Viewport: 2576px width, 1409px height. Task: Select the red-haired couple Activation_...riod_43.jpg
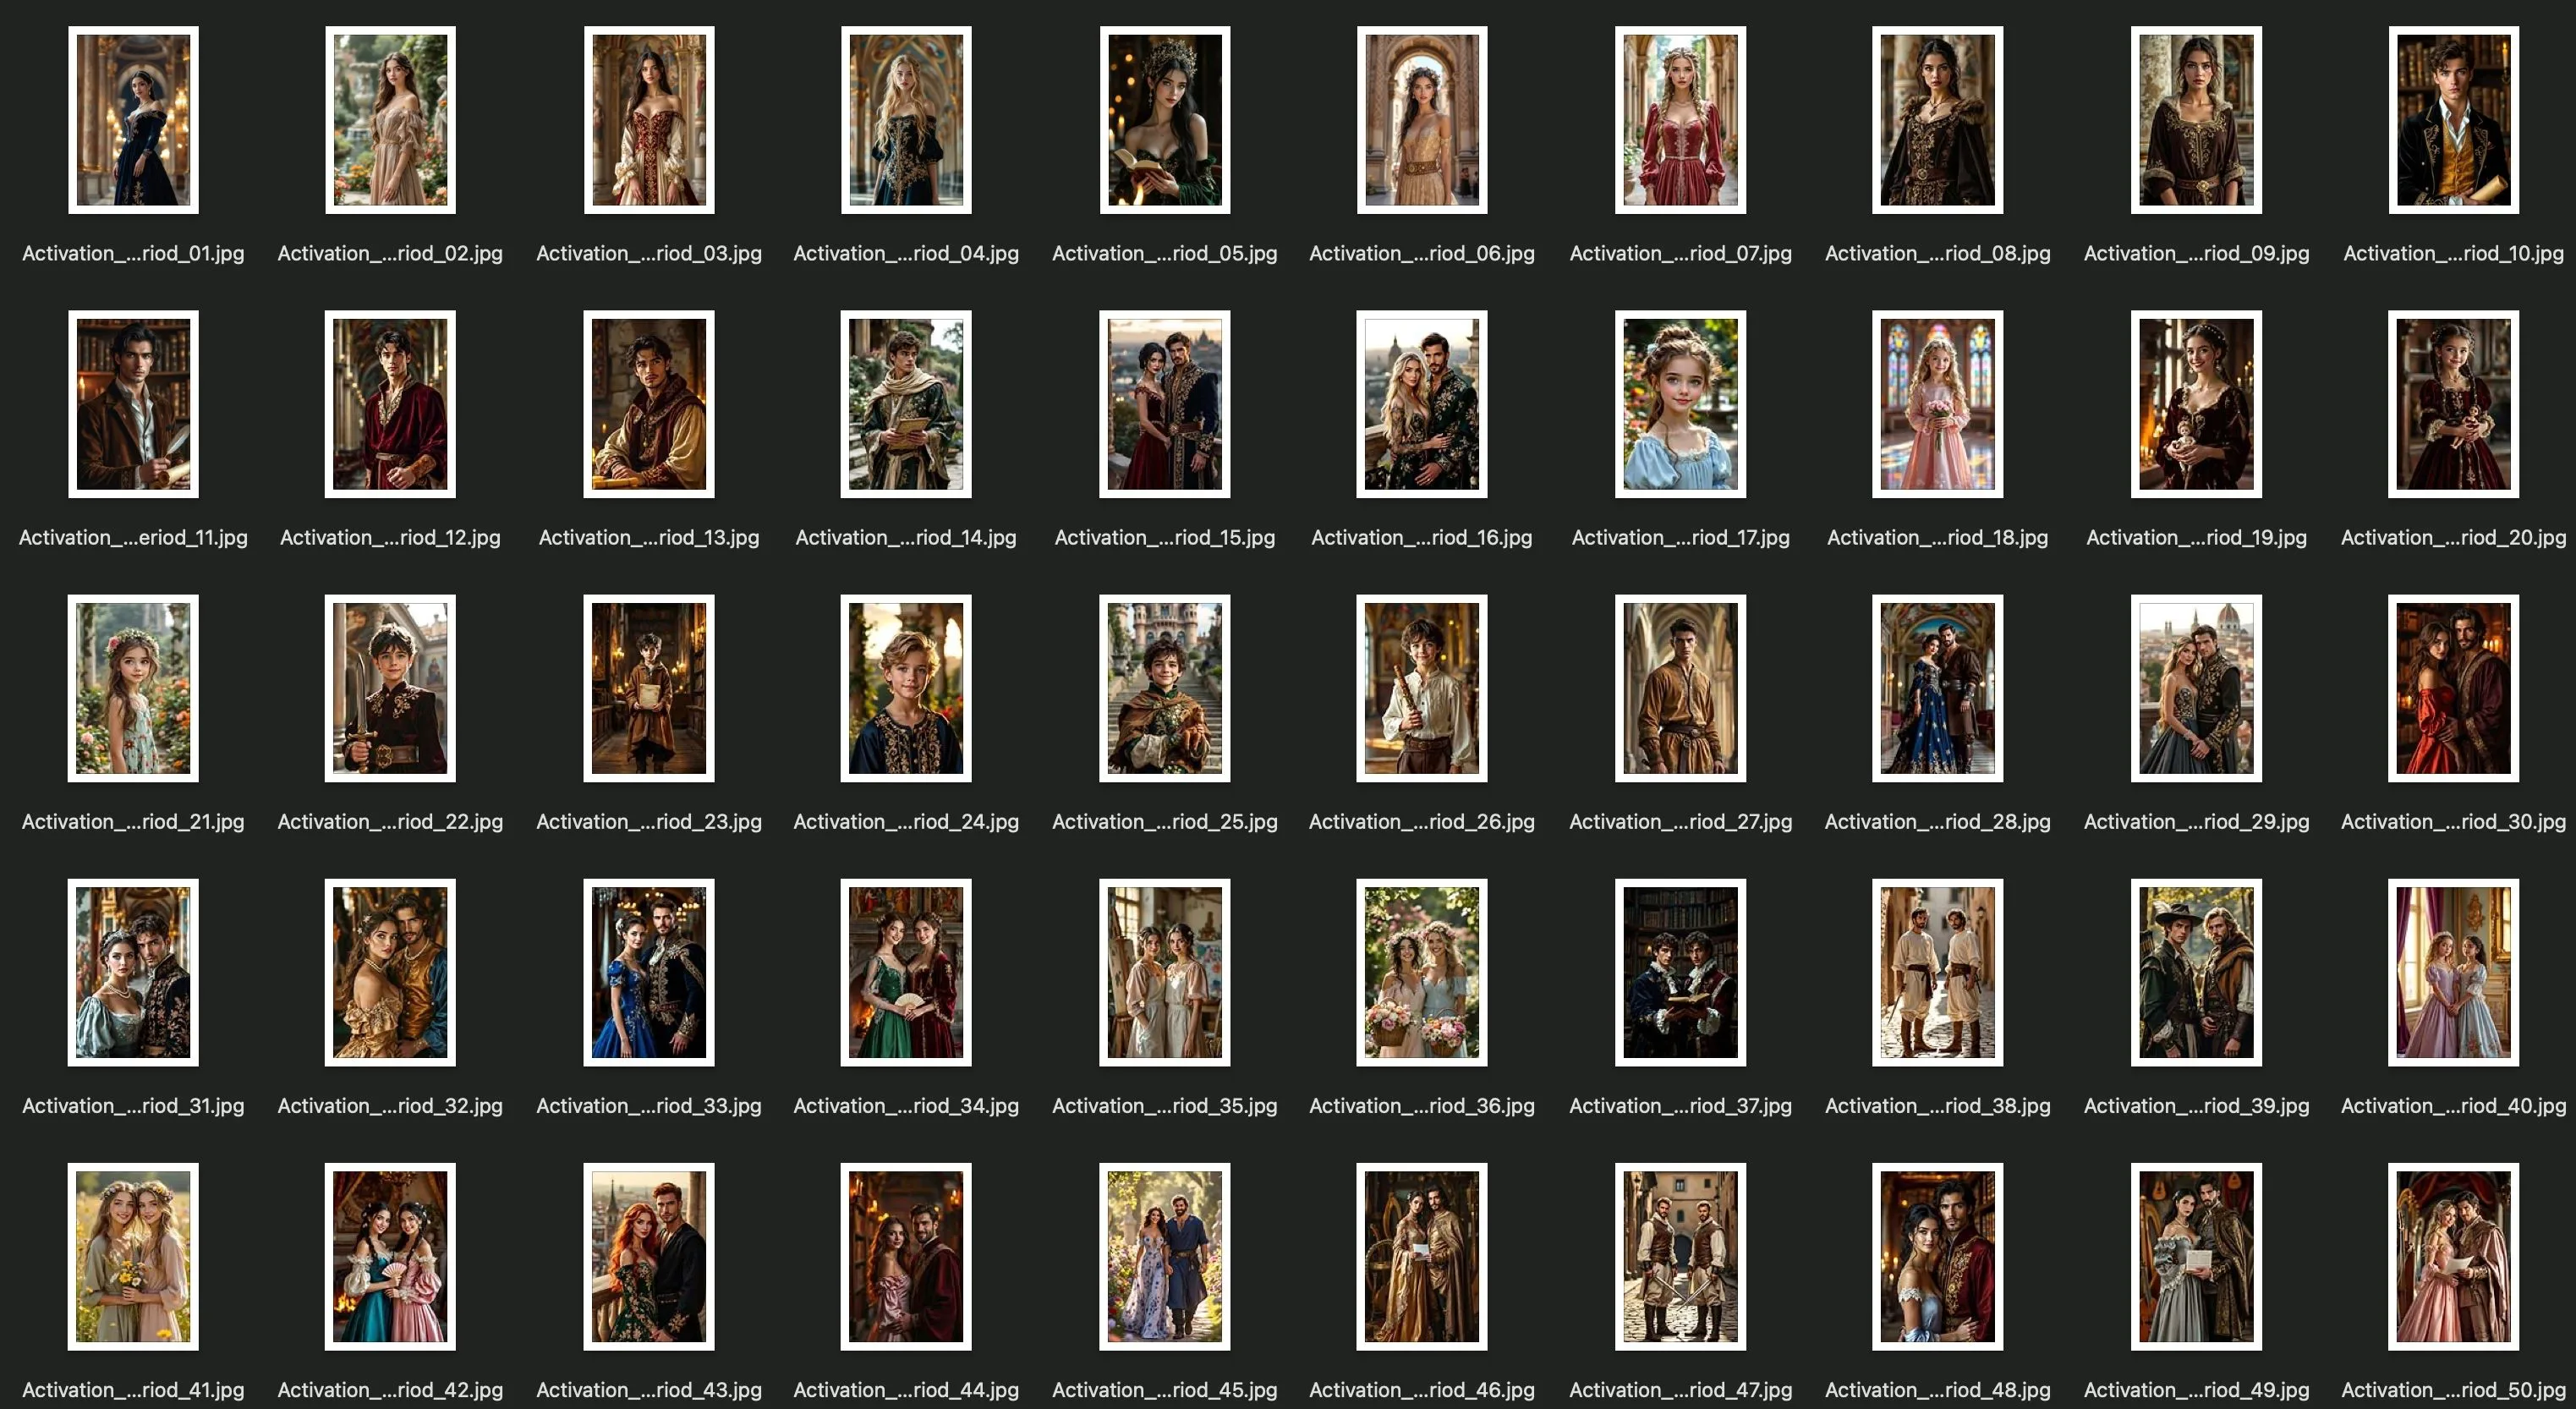pyautogui.click(x=648, y=1256)
